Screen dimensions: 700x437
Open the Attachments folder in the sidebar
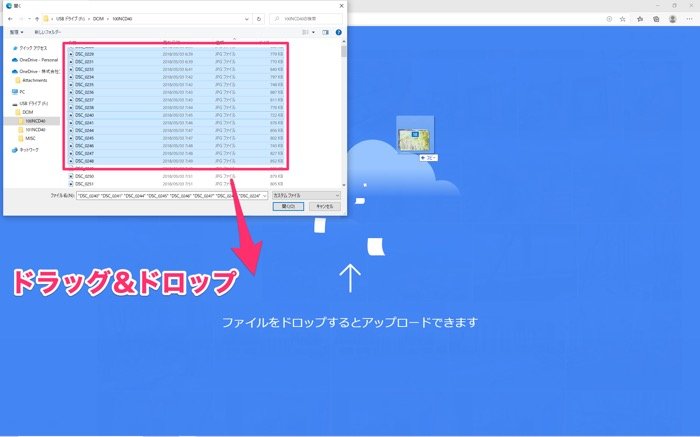click(x=31, y=80)
